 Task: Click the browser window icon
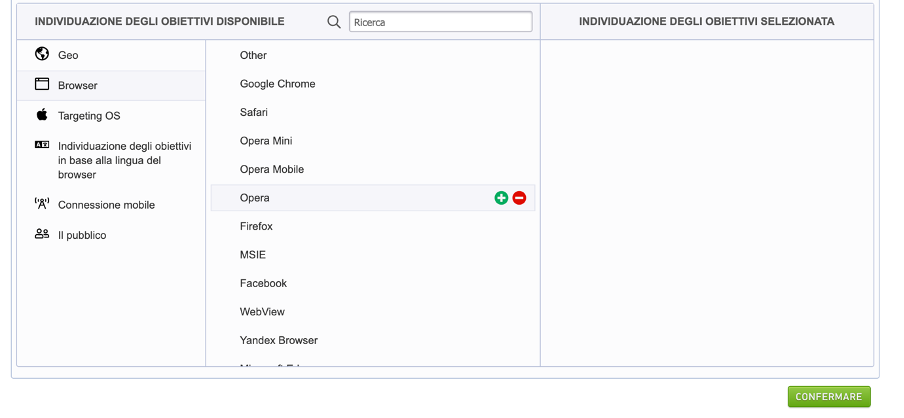point(42,85)
